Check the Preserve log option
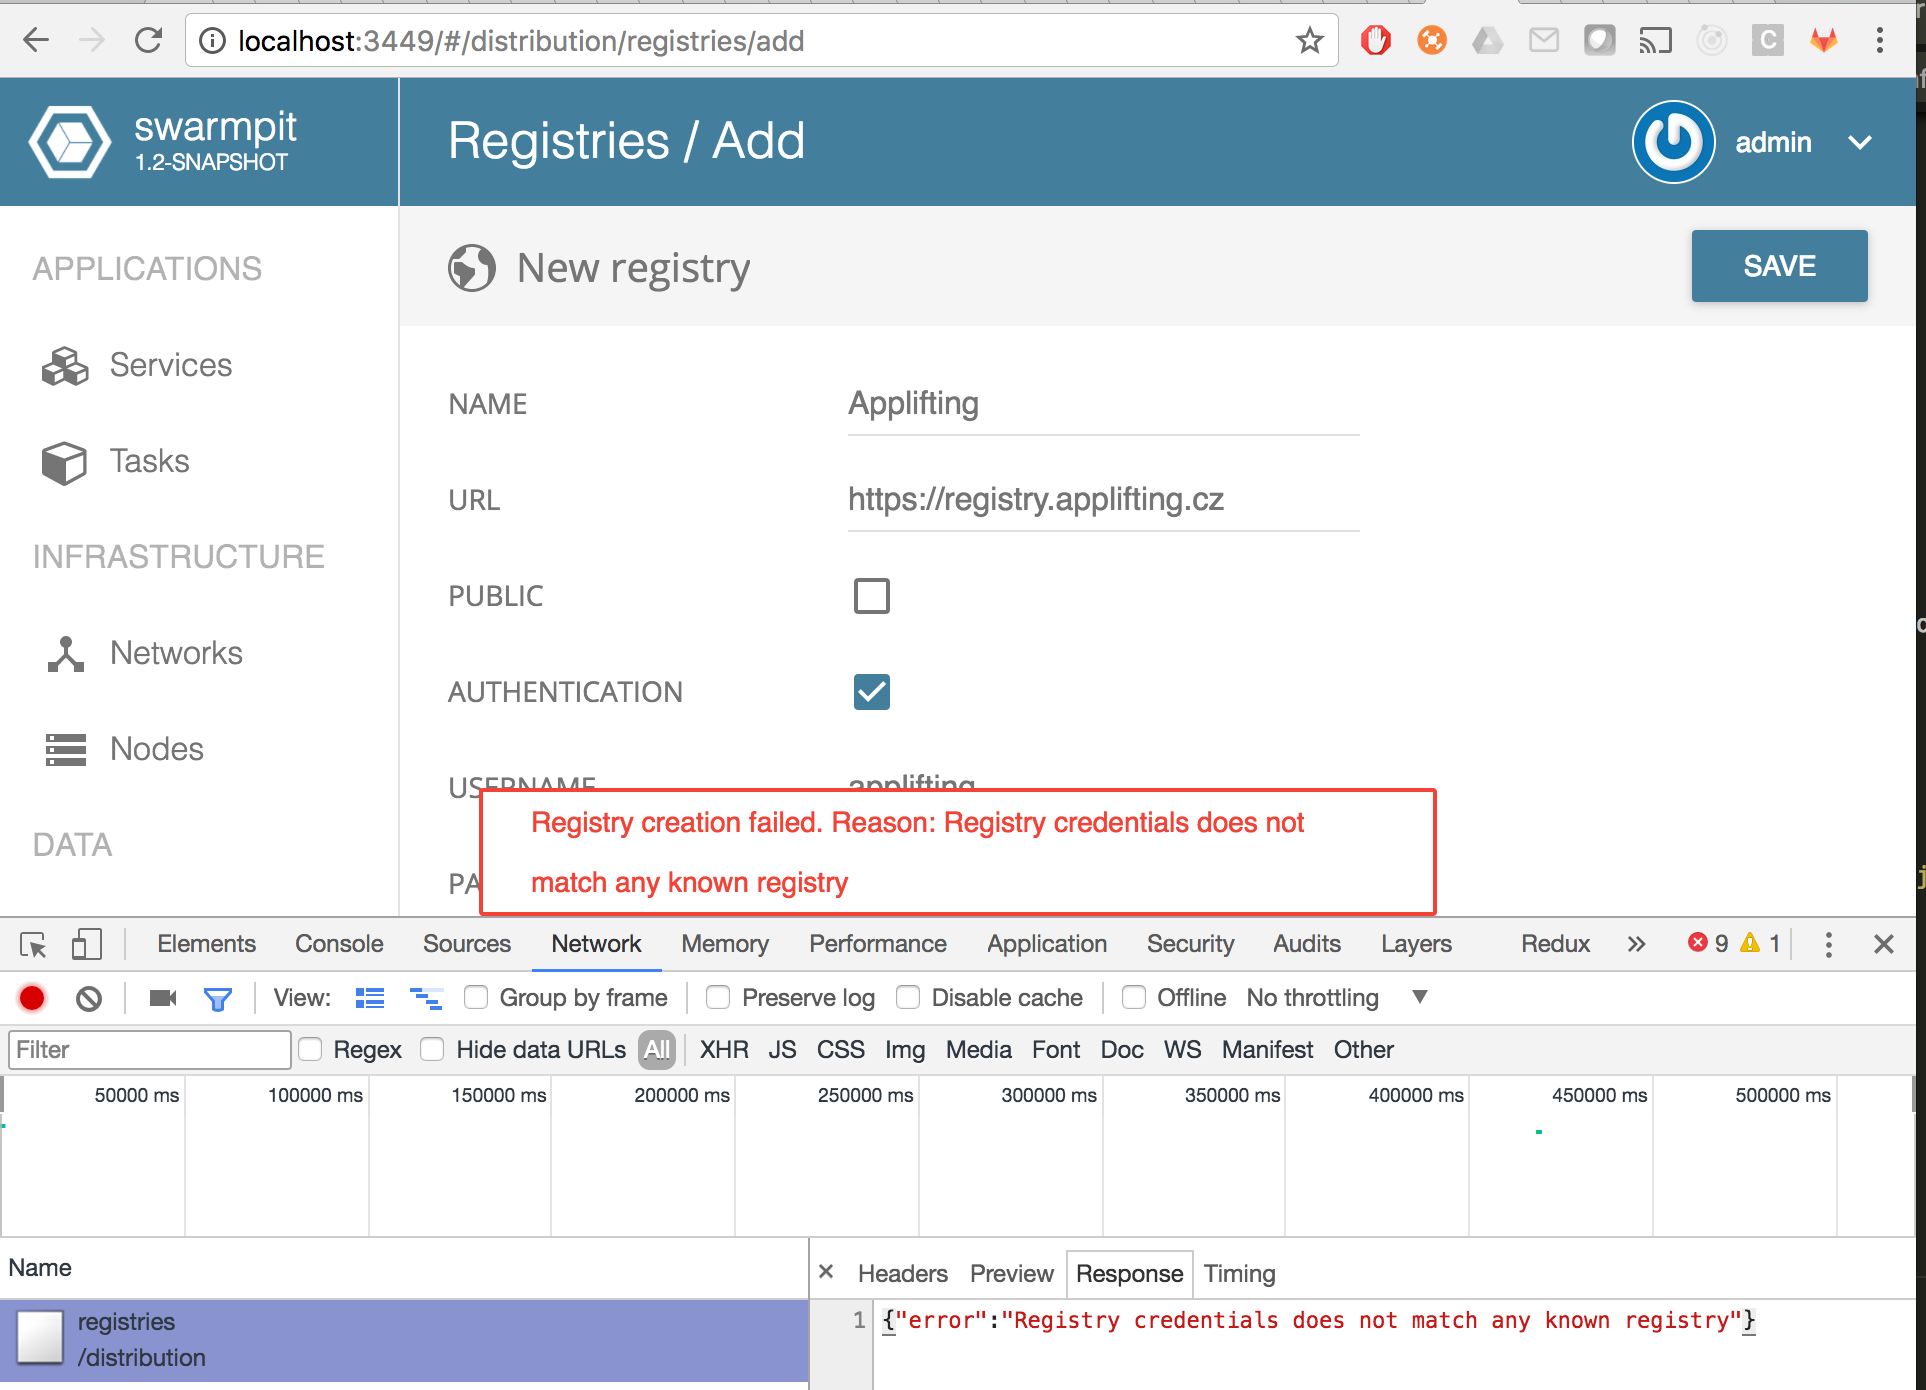The width and height of the screenshot is (1926, 1390). 717,997
